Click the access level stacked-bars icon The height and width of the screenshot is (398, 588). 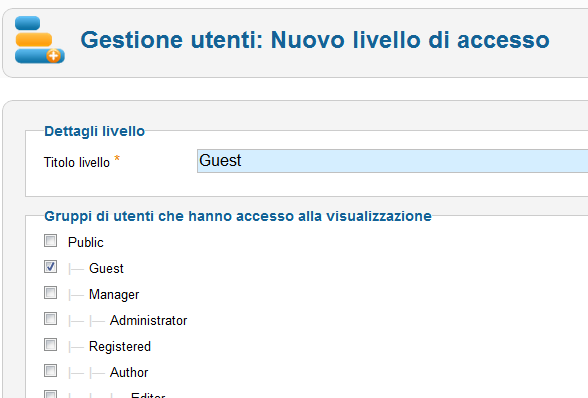pyautogui.click(x=39, y=40)
